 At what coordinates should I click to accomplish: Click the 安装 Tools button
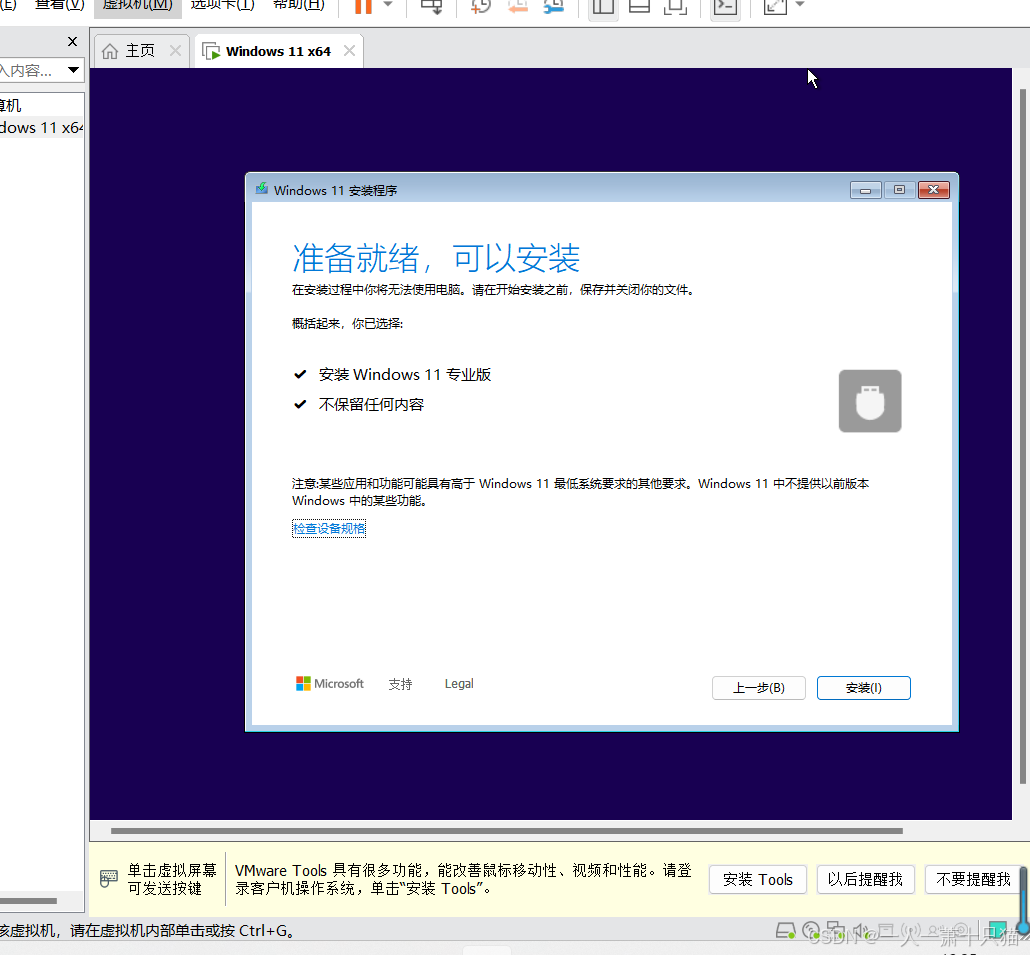pyautogui.click(x=757, y=879)
